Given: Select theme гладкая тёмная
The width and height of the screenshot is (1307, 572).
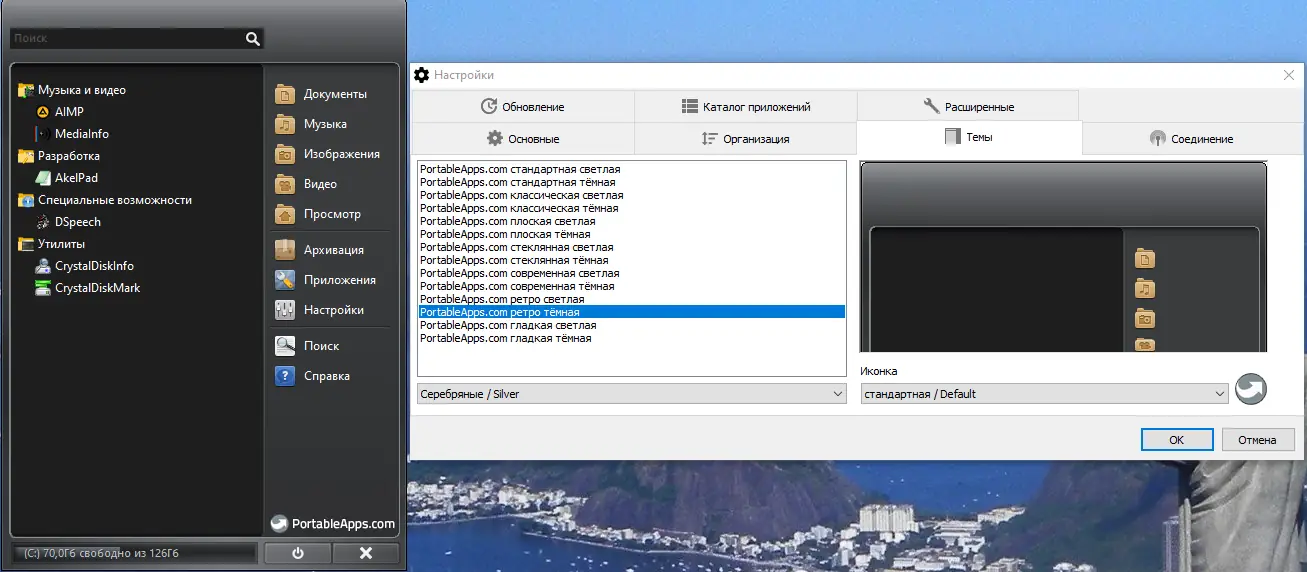Looking at the screenshot, I should (x=631, y=338).
